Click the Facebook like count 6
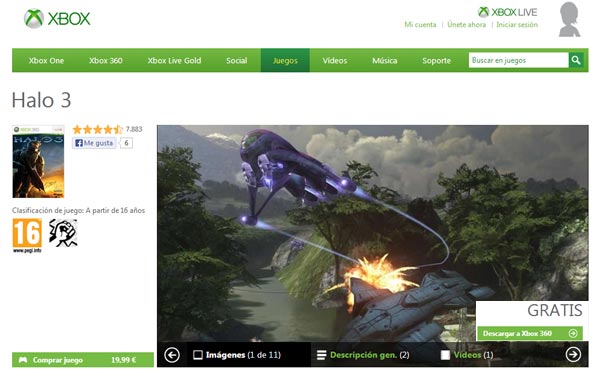The image size is (600, 377). 126,143
